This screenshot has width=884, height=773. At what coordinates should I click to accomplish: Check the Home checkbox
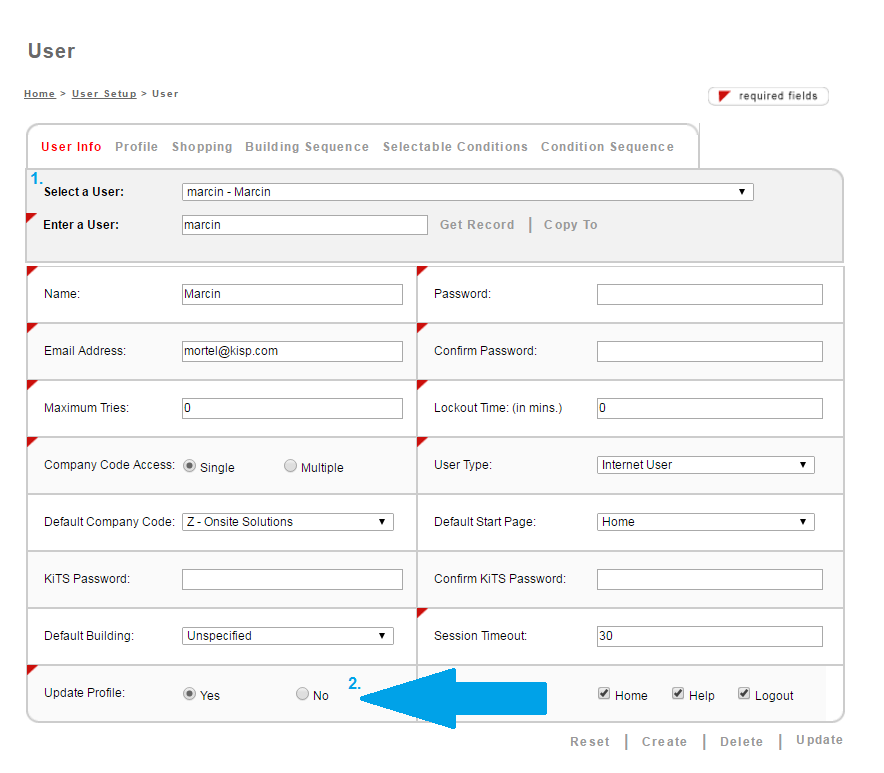click(x=604, y=694)
